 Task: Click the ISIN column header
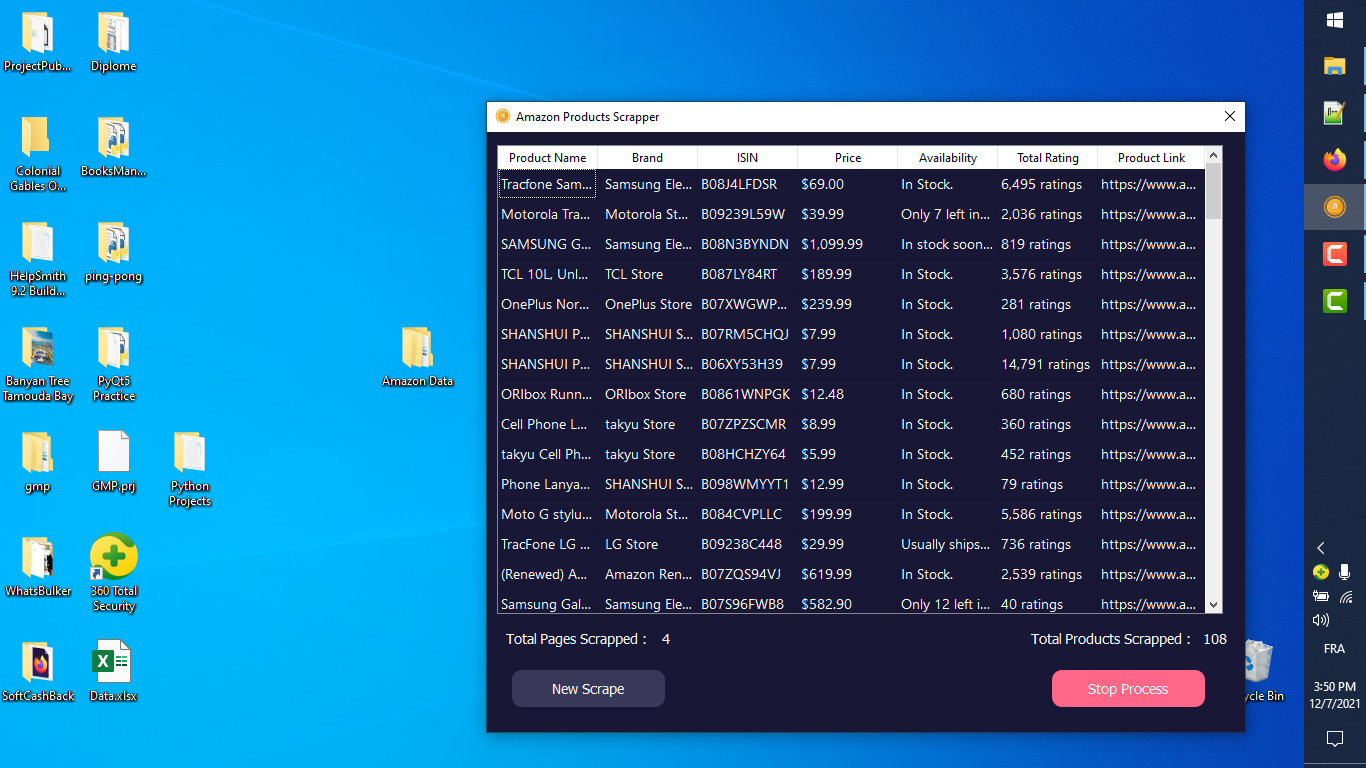(748, 158)
